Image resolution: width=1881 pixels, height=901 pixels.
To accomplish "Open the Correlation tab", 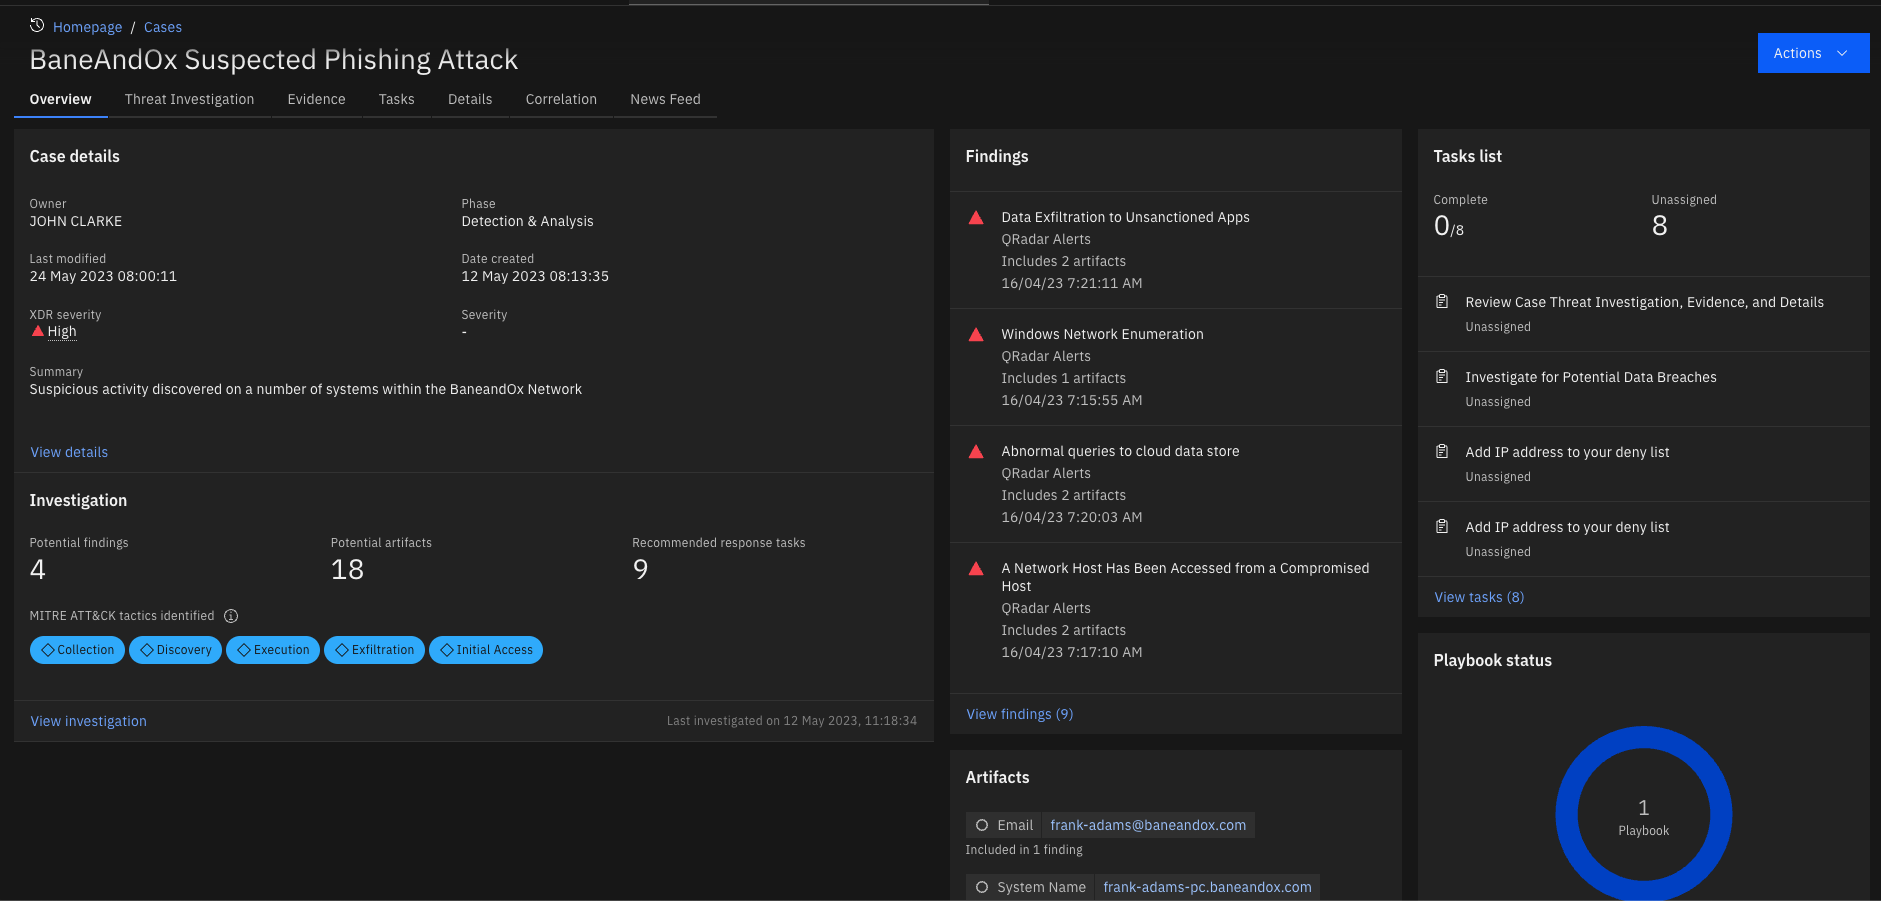I will click(561, 99).
